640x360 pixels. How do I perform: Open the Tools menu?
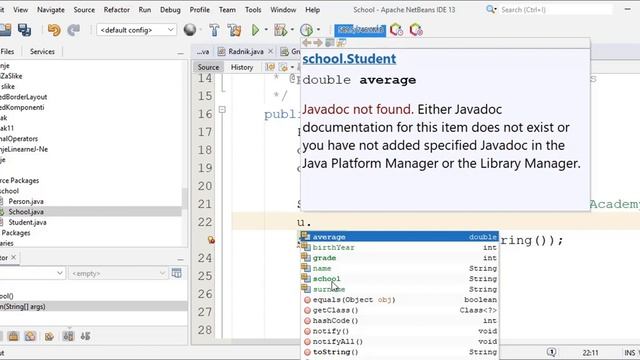tap(253, 9)
